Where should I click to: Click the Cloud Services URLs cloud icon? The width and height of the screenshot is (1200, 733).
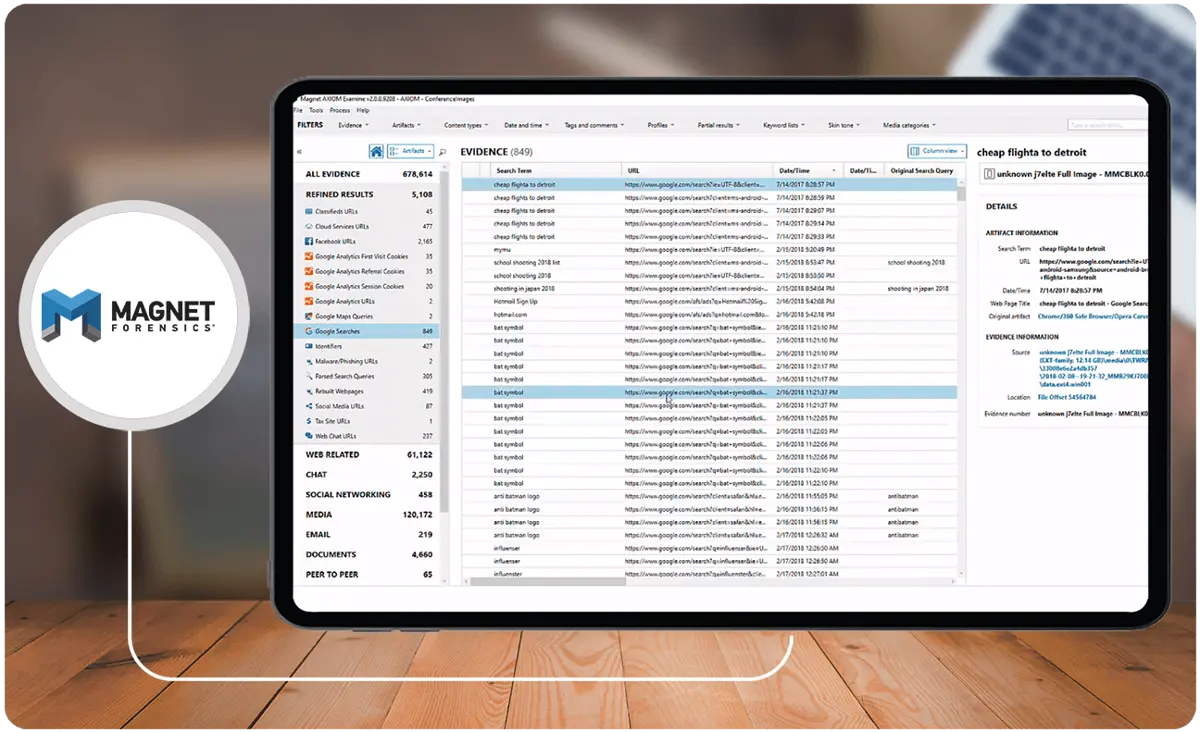point(309,227)
